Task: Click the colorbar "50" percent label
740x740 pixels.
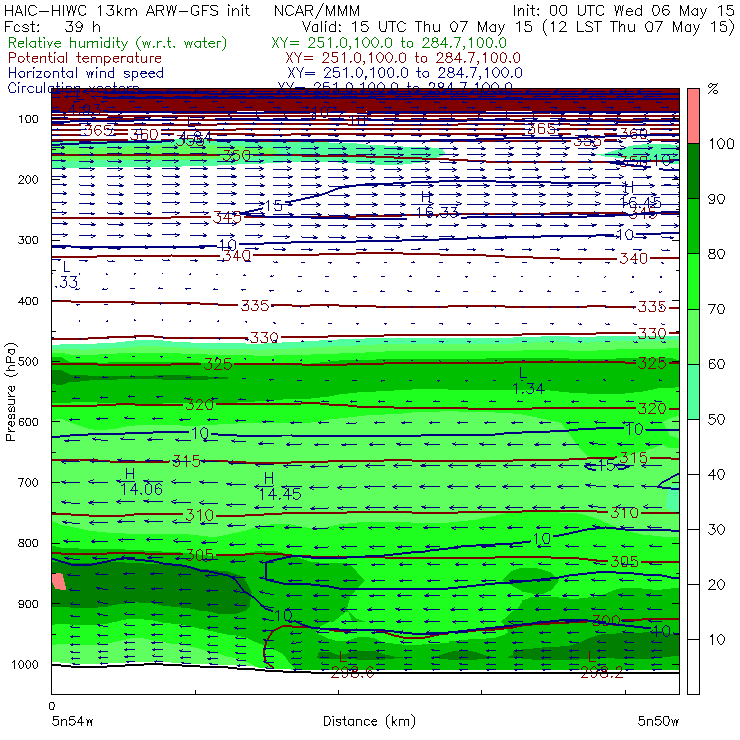Action: [x=716, y=420]
